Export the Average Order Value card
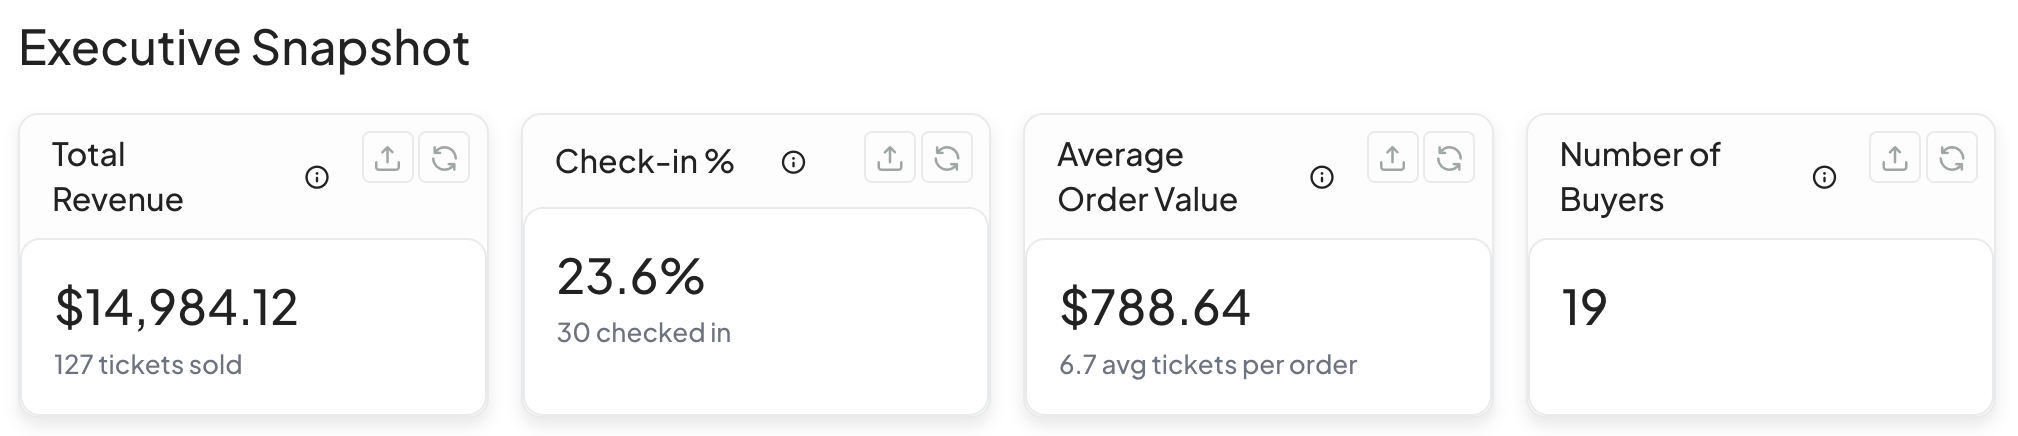 [x=1392, y=158]
